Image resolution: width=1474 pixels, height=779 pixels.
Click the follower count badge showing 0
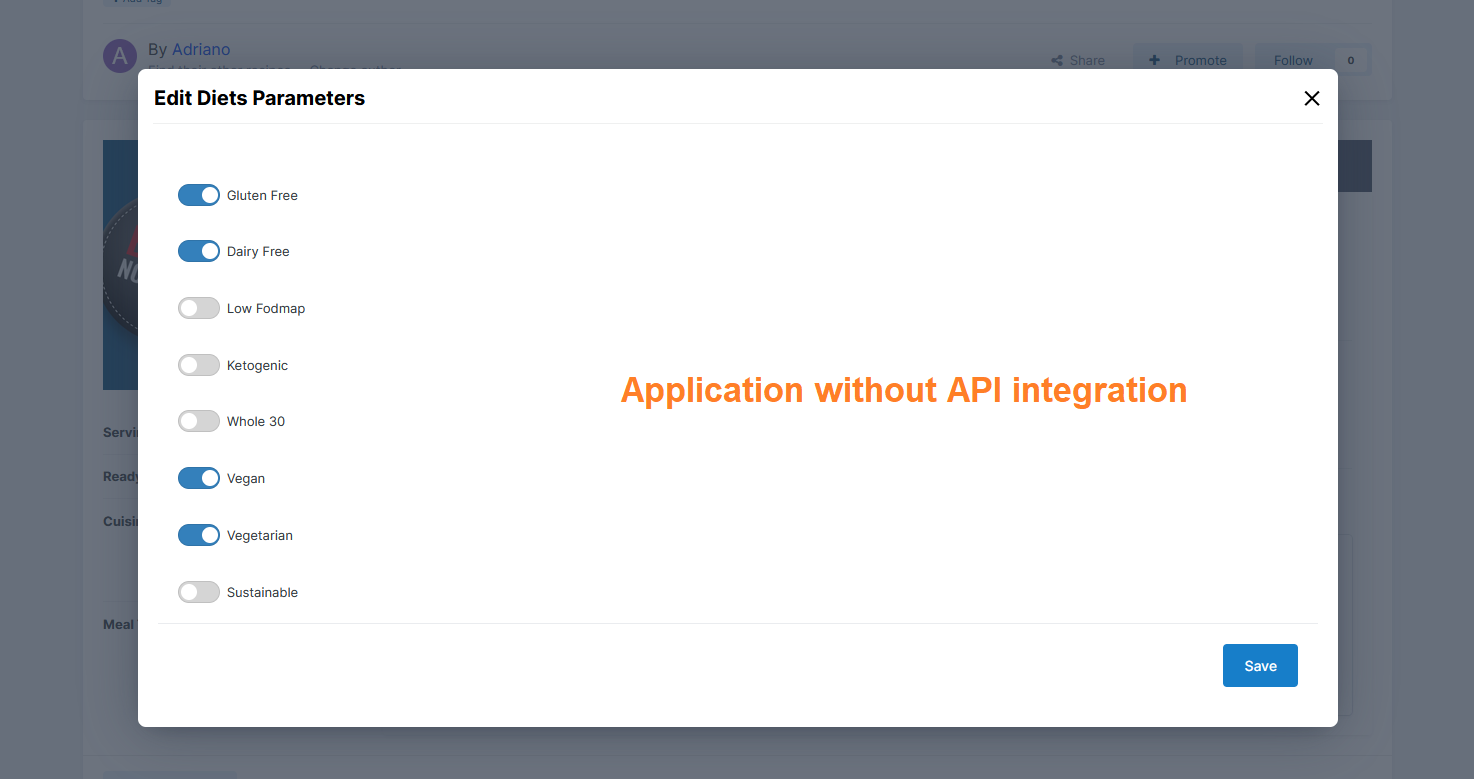click(x=1350, y=60)
